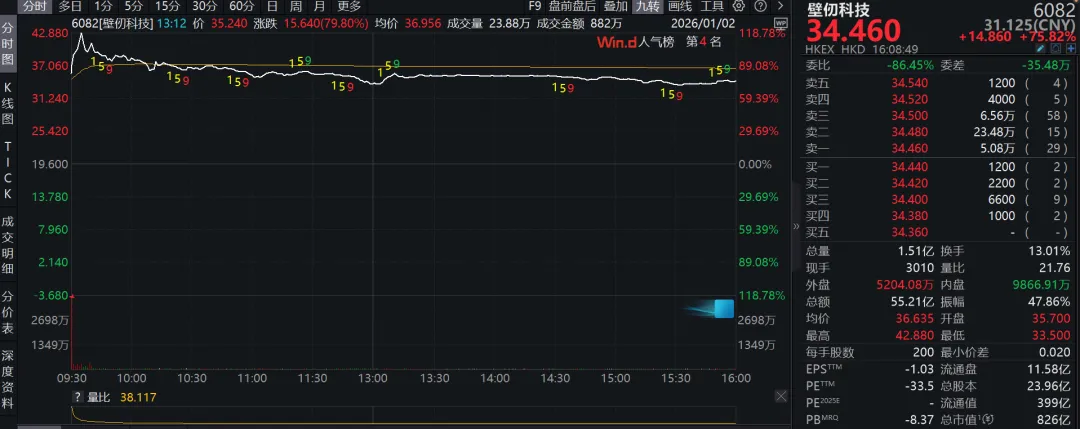This screenshot has height=429, width=1080.
Task: Click the latest price 34.460
Action: tap(853, 32)
